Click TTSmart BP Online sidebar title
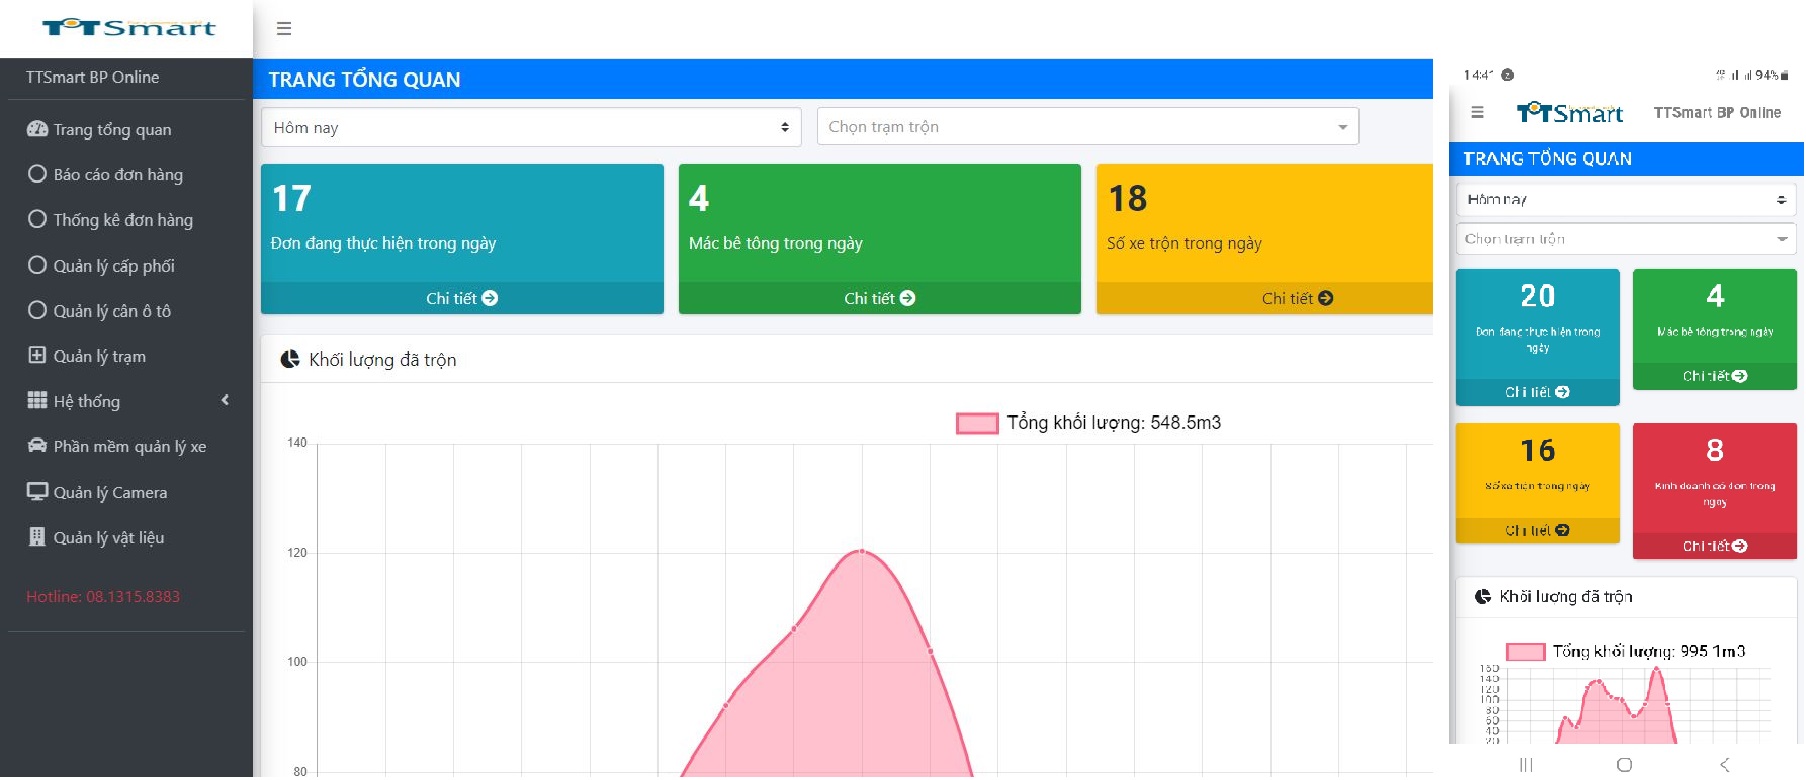 [92, 77]
